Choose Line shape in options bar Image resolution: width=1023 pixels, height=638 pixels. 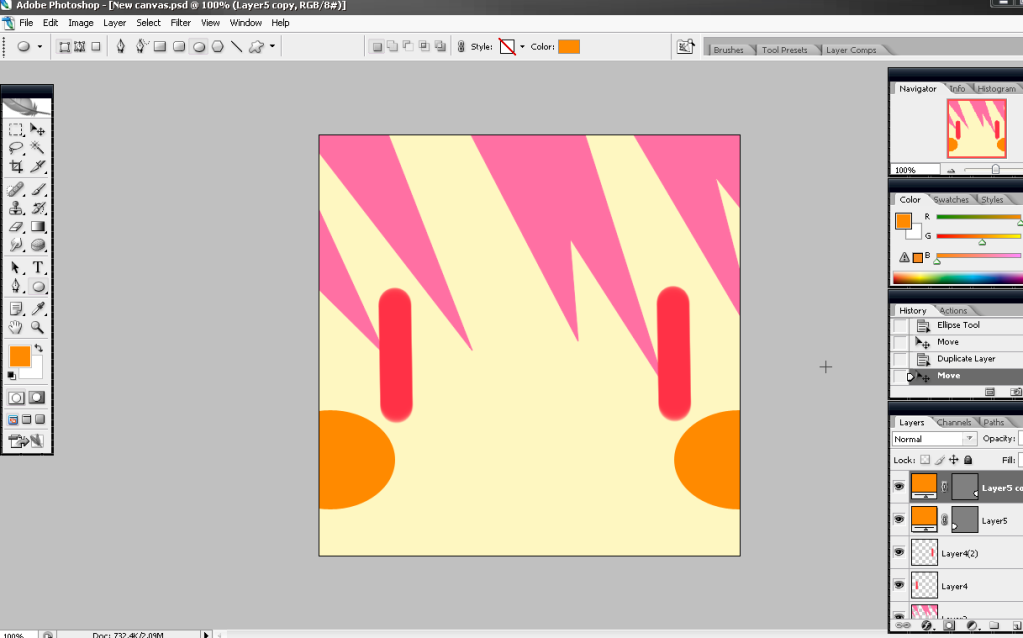point(236,47)
